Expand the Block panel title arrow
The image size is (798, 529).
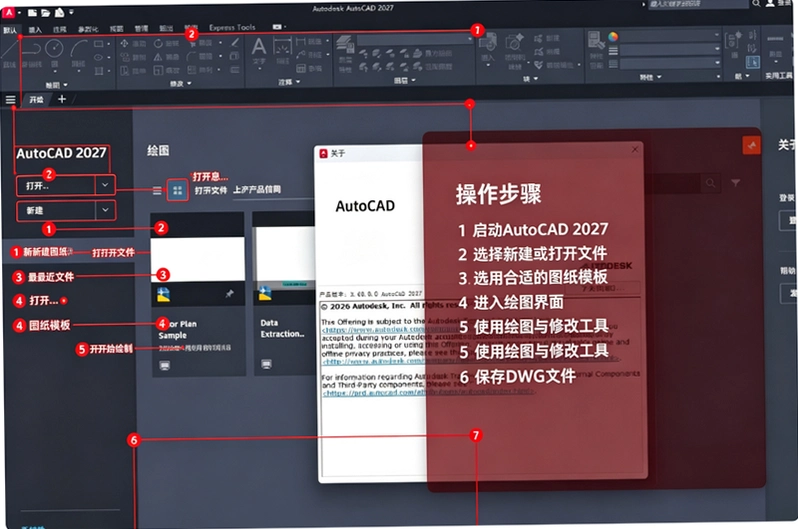(x=535, y=79)
